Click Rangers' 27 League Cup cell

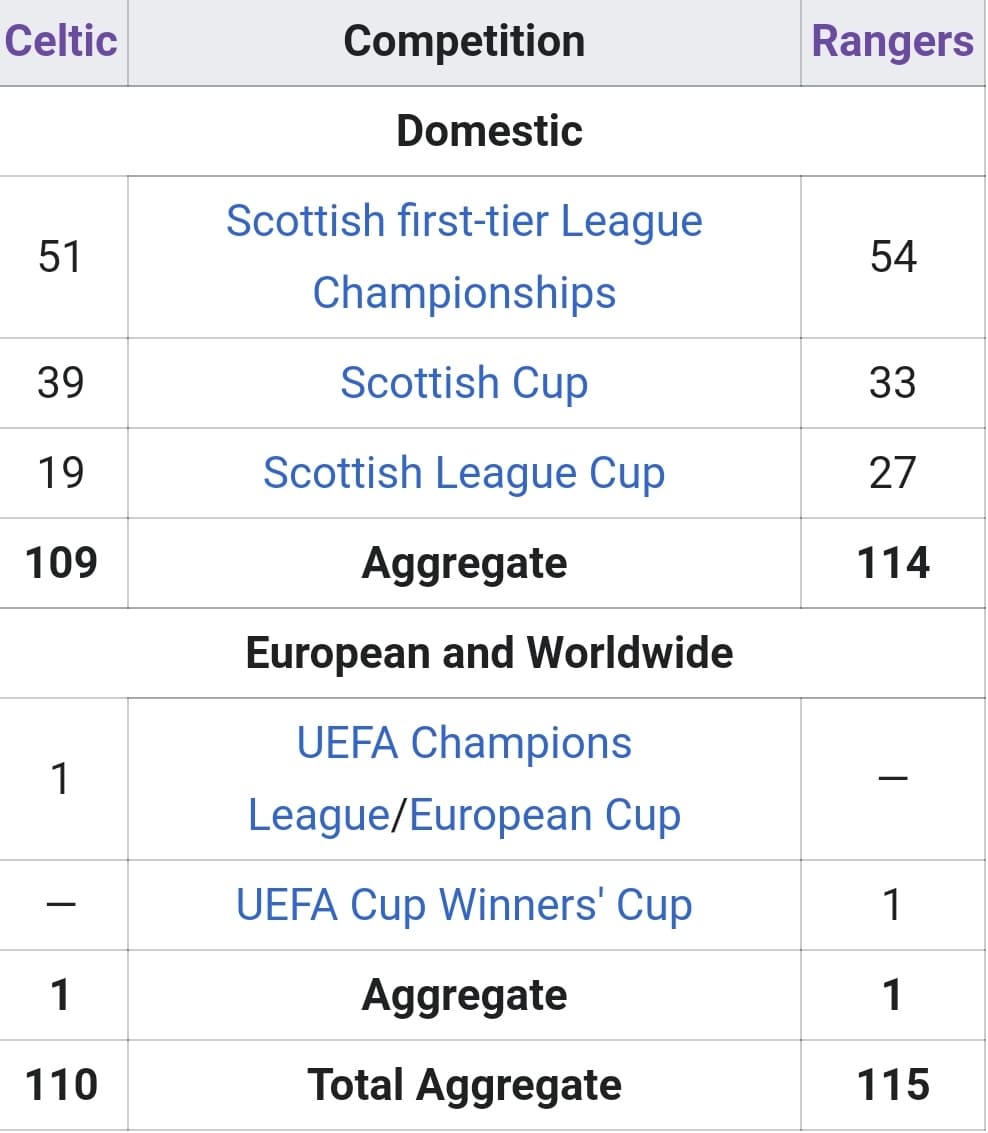tap(893, 473)
